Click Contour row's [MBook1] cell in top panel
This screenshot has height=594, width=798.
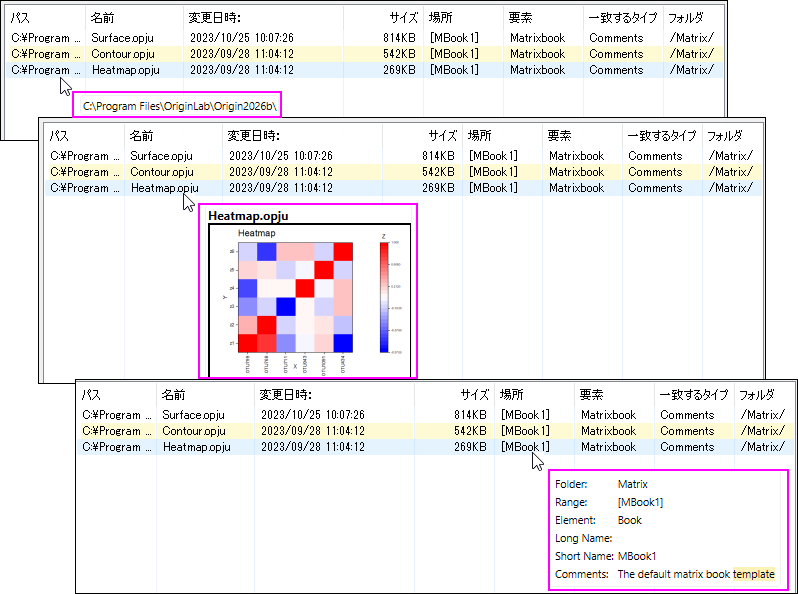coord(454,54)
